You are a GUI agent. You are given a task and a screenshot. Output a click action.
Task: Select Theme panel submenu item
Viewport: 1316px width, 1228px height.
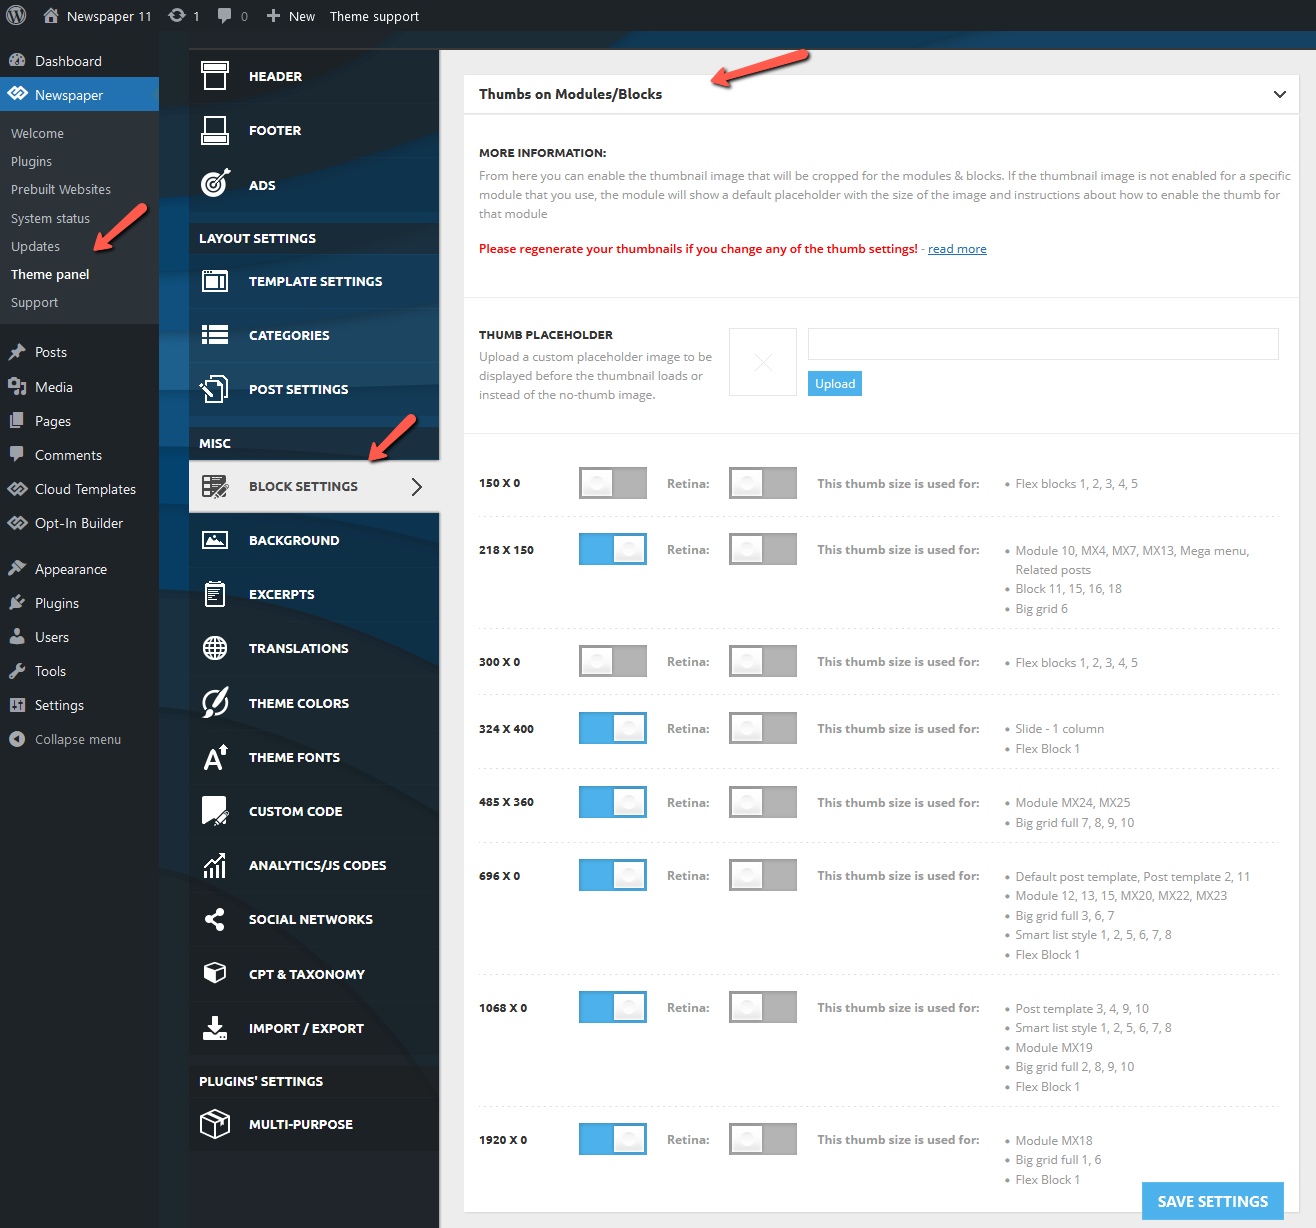click(50, 274)
